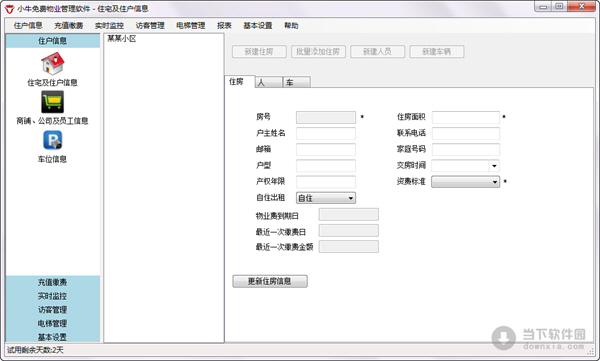This screenshot has width=600, height=361.
Task: Click the app logo in title bar
Action: (x=9, y=8)
